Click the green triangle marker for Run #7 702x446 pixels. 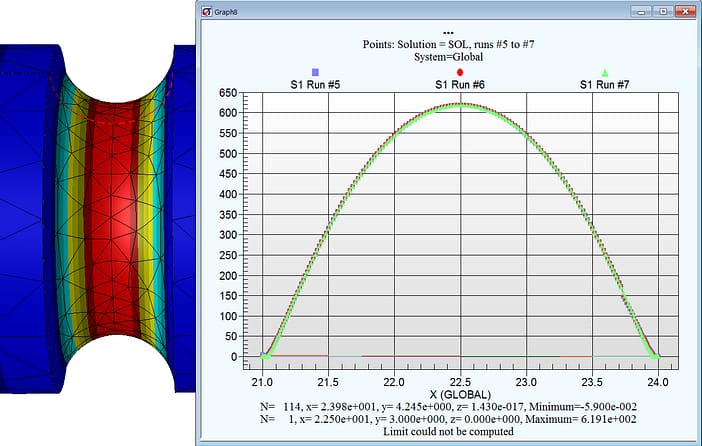605,73
